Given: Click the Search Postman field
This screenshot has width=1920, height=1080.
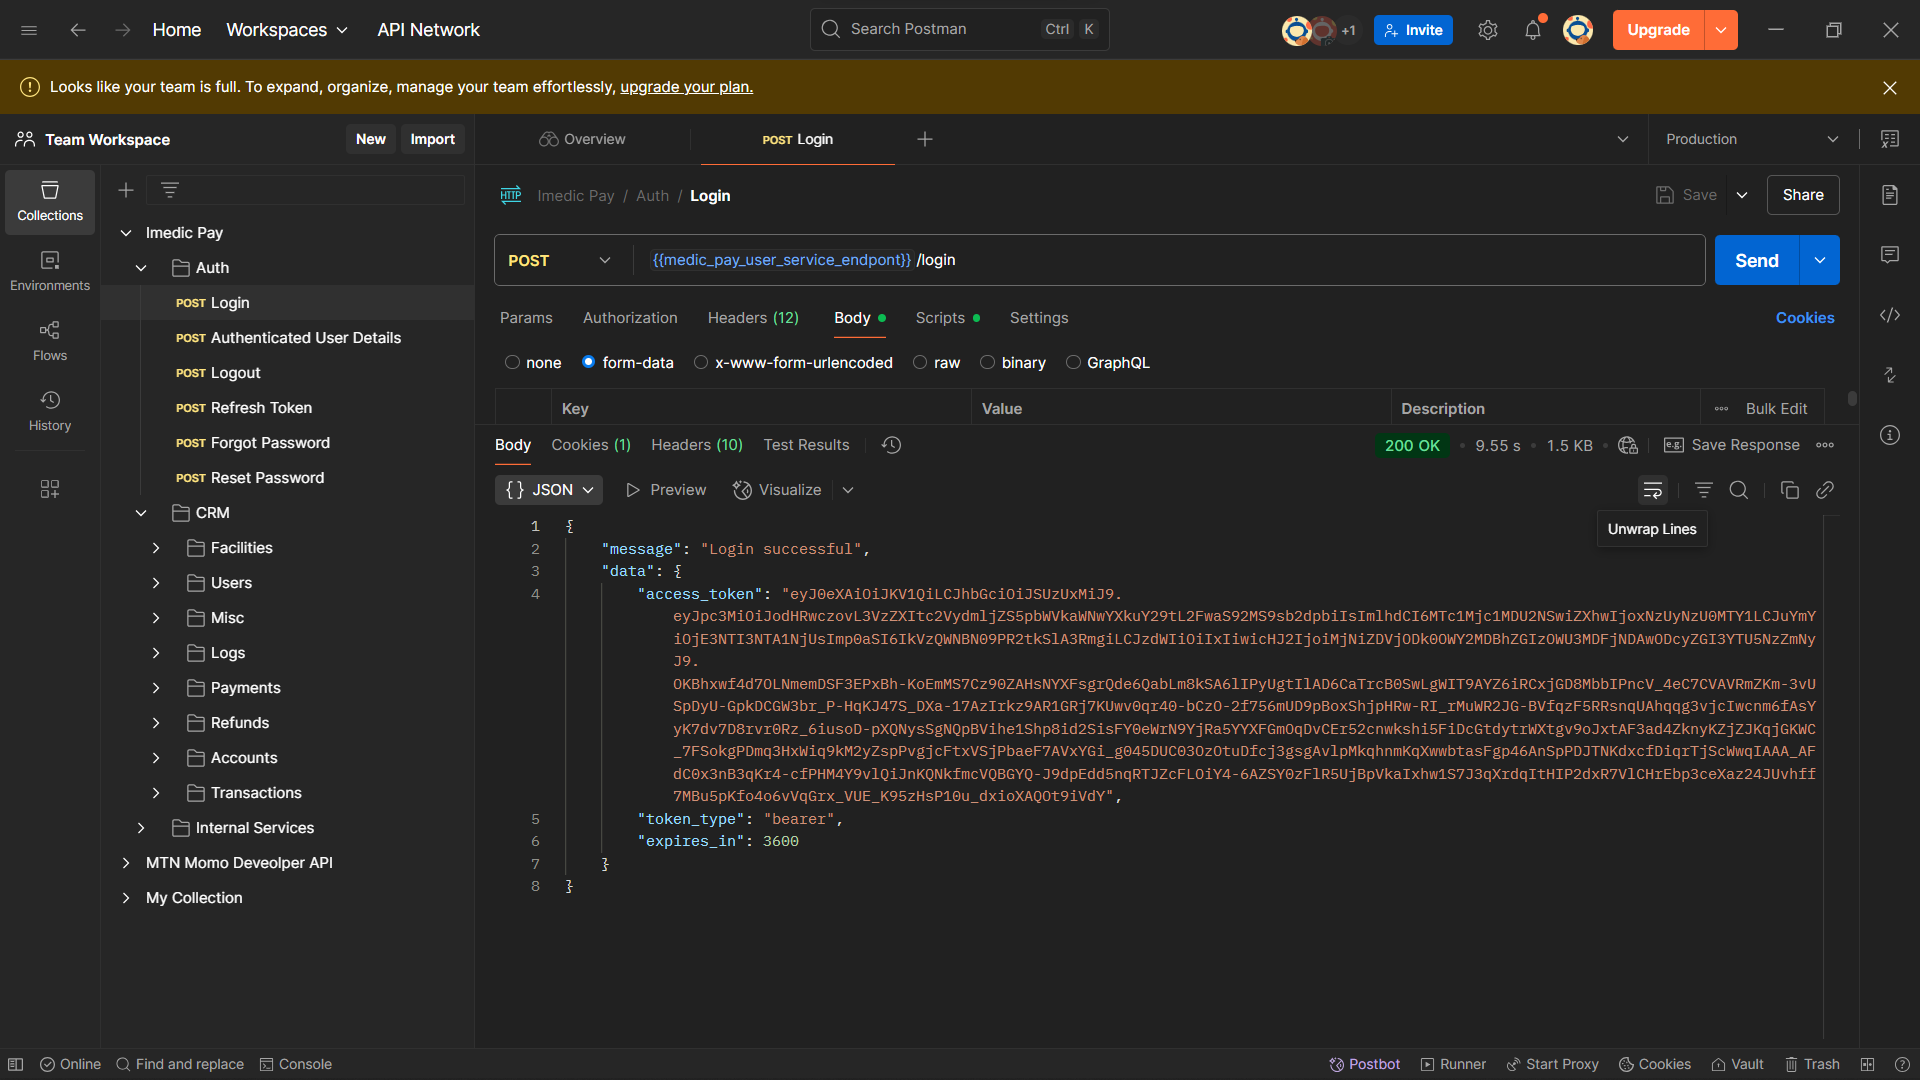Looking at the screenshot, I should 960,30.
